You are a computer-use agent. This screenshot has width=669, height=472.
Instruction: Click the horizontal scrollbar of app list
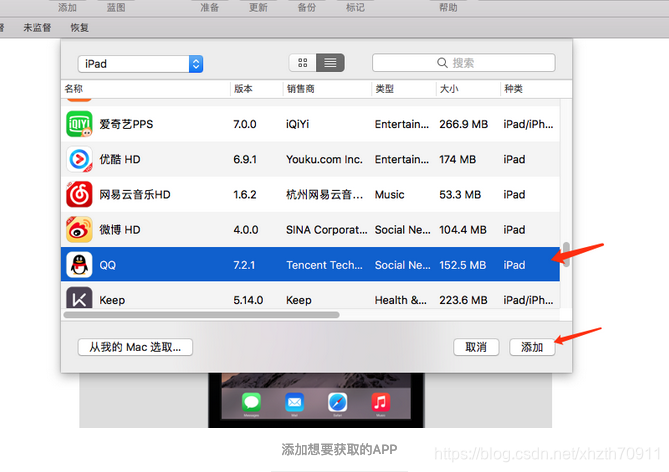coord(201,315)
